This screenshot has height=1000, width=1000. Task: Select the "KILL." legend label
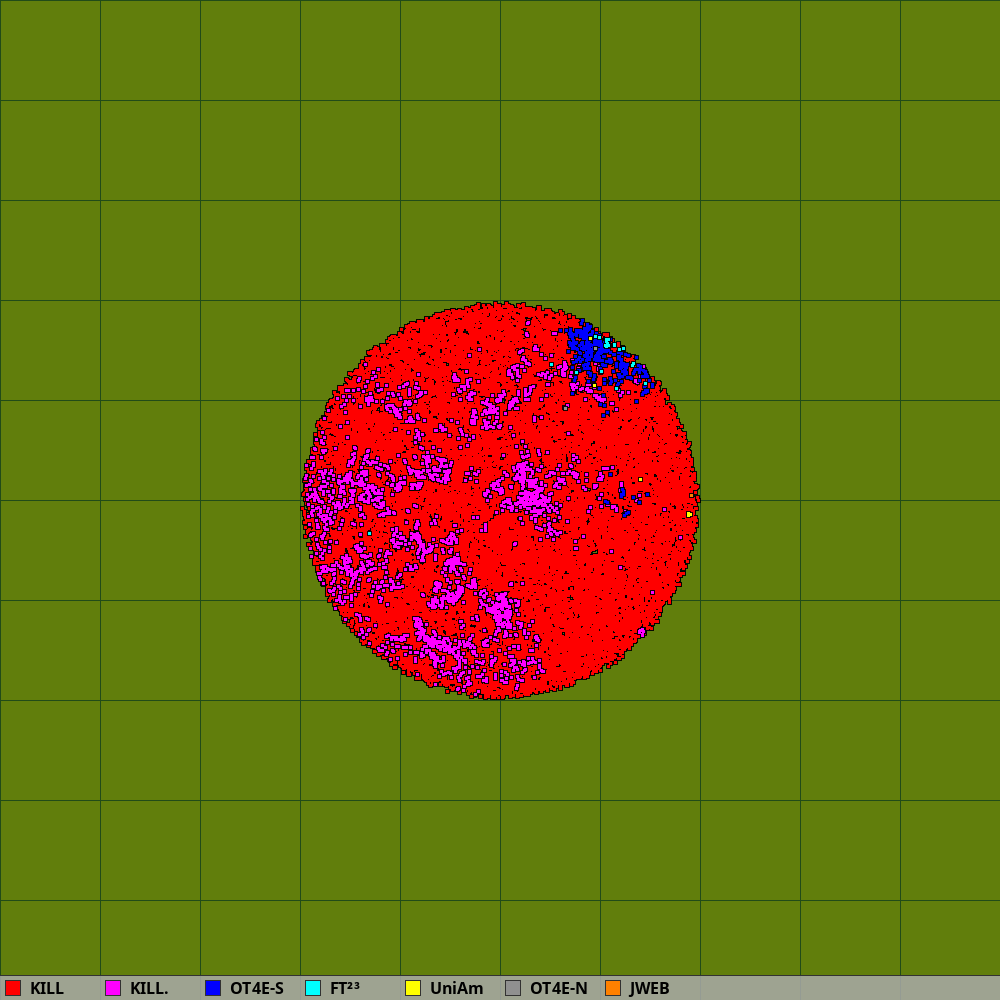point(149,989)
